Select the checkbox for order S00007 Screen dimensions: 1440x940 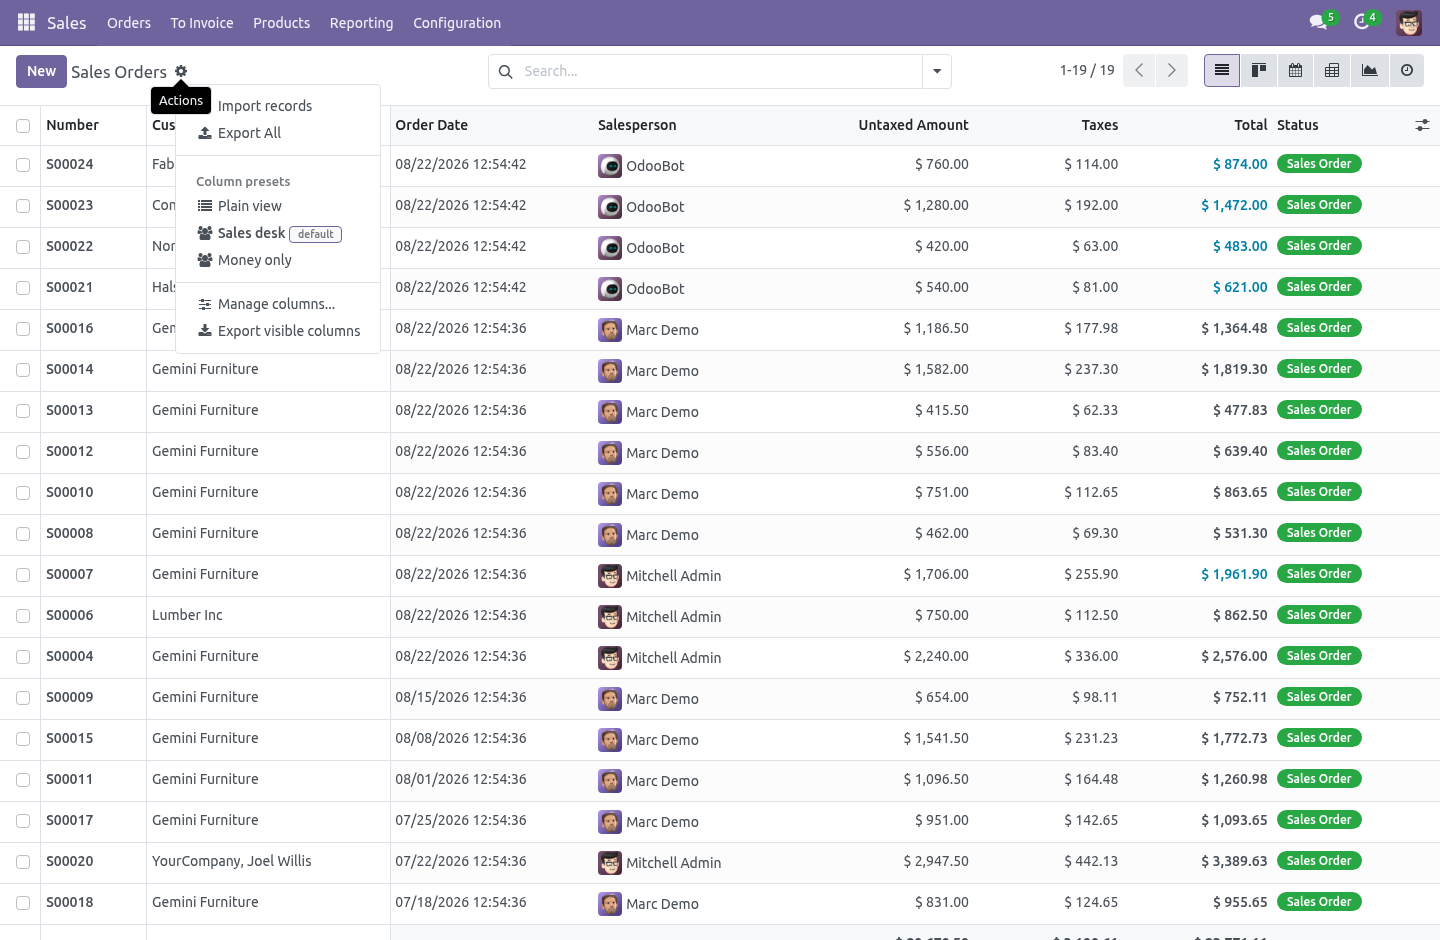[x=23, y=575]
